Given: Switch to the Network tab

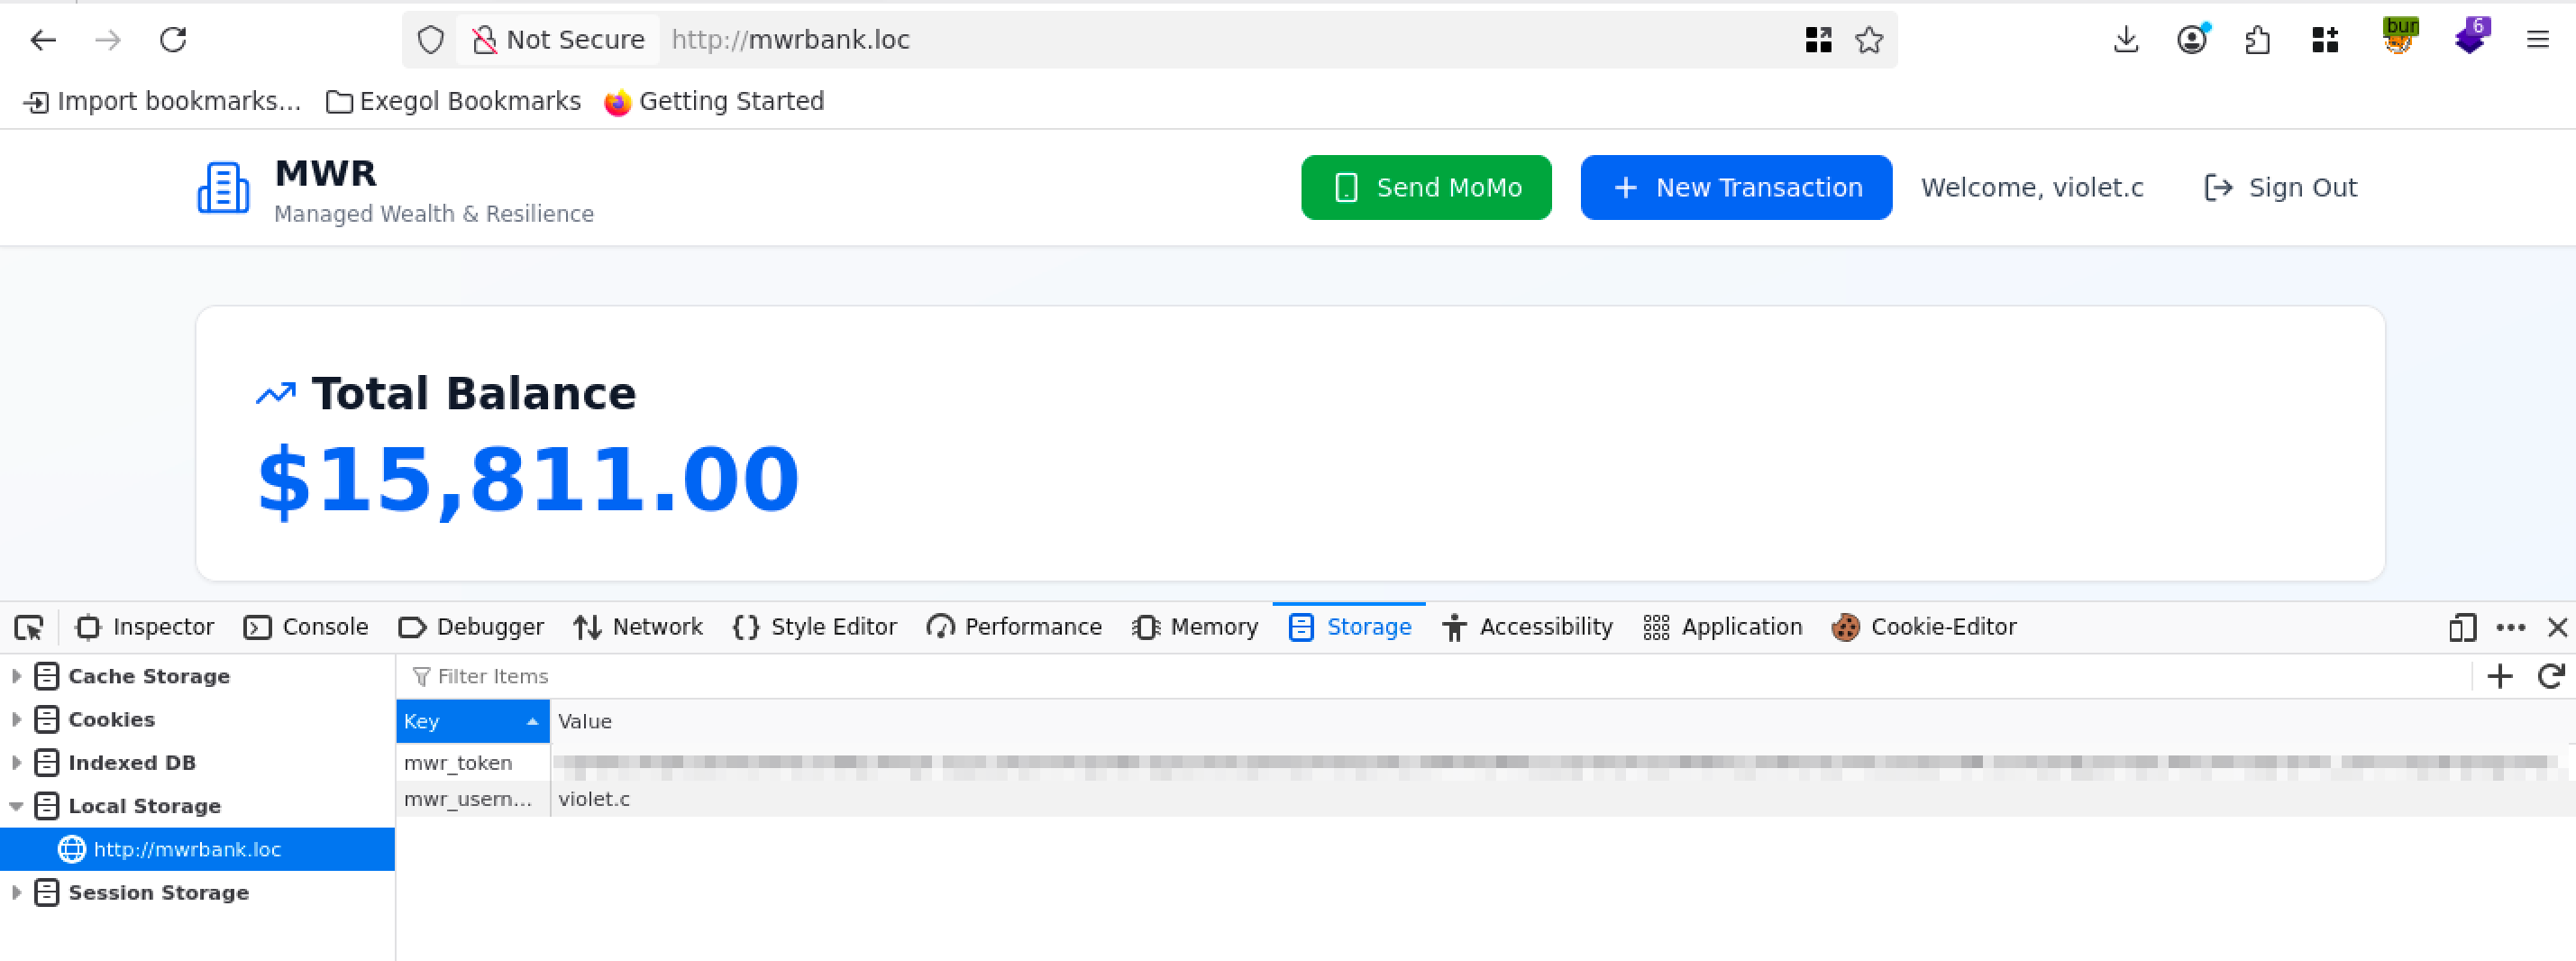Looking at the screenshot, I should tap(638, 627).
